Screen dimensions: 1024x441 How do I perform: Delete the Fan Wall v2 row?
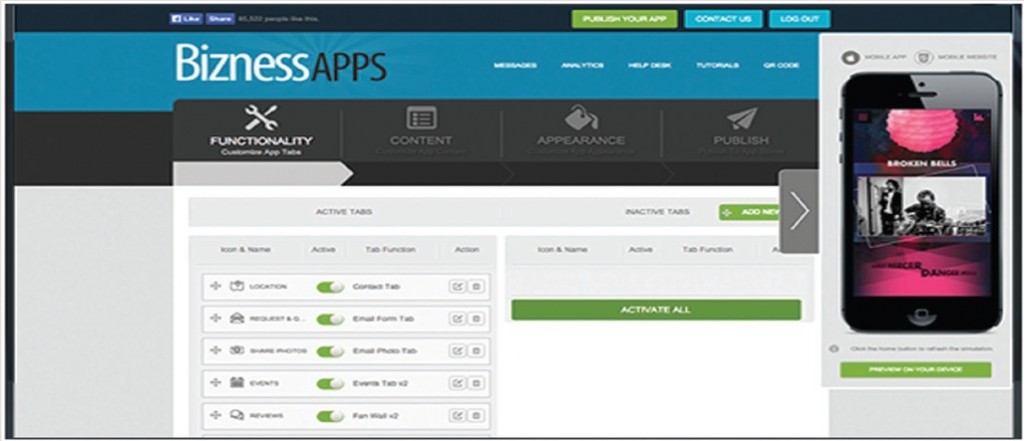click(476, 416)
